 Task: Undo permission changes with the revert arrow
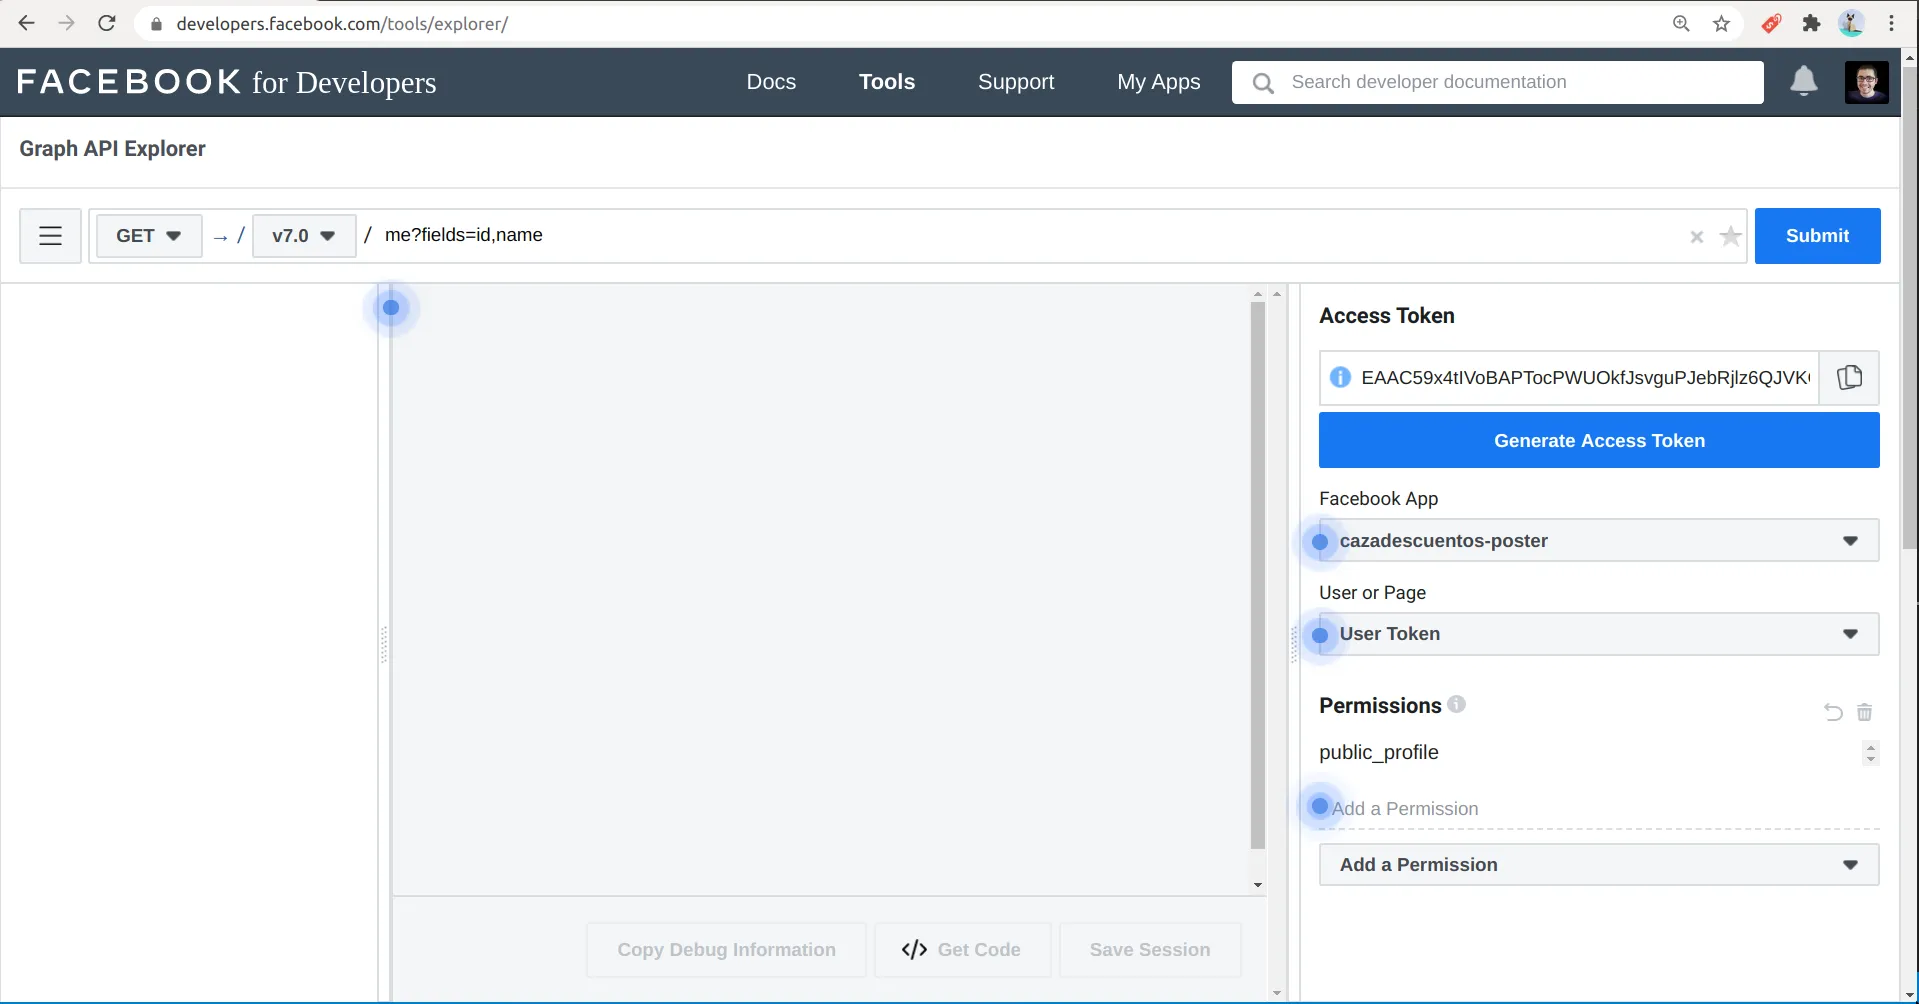(x=1832, y=712)
